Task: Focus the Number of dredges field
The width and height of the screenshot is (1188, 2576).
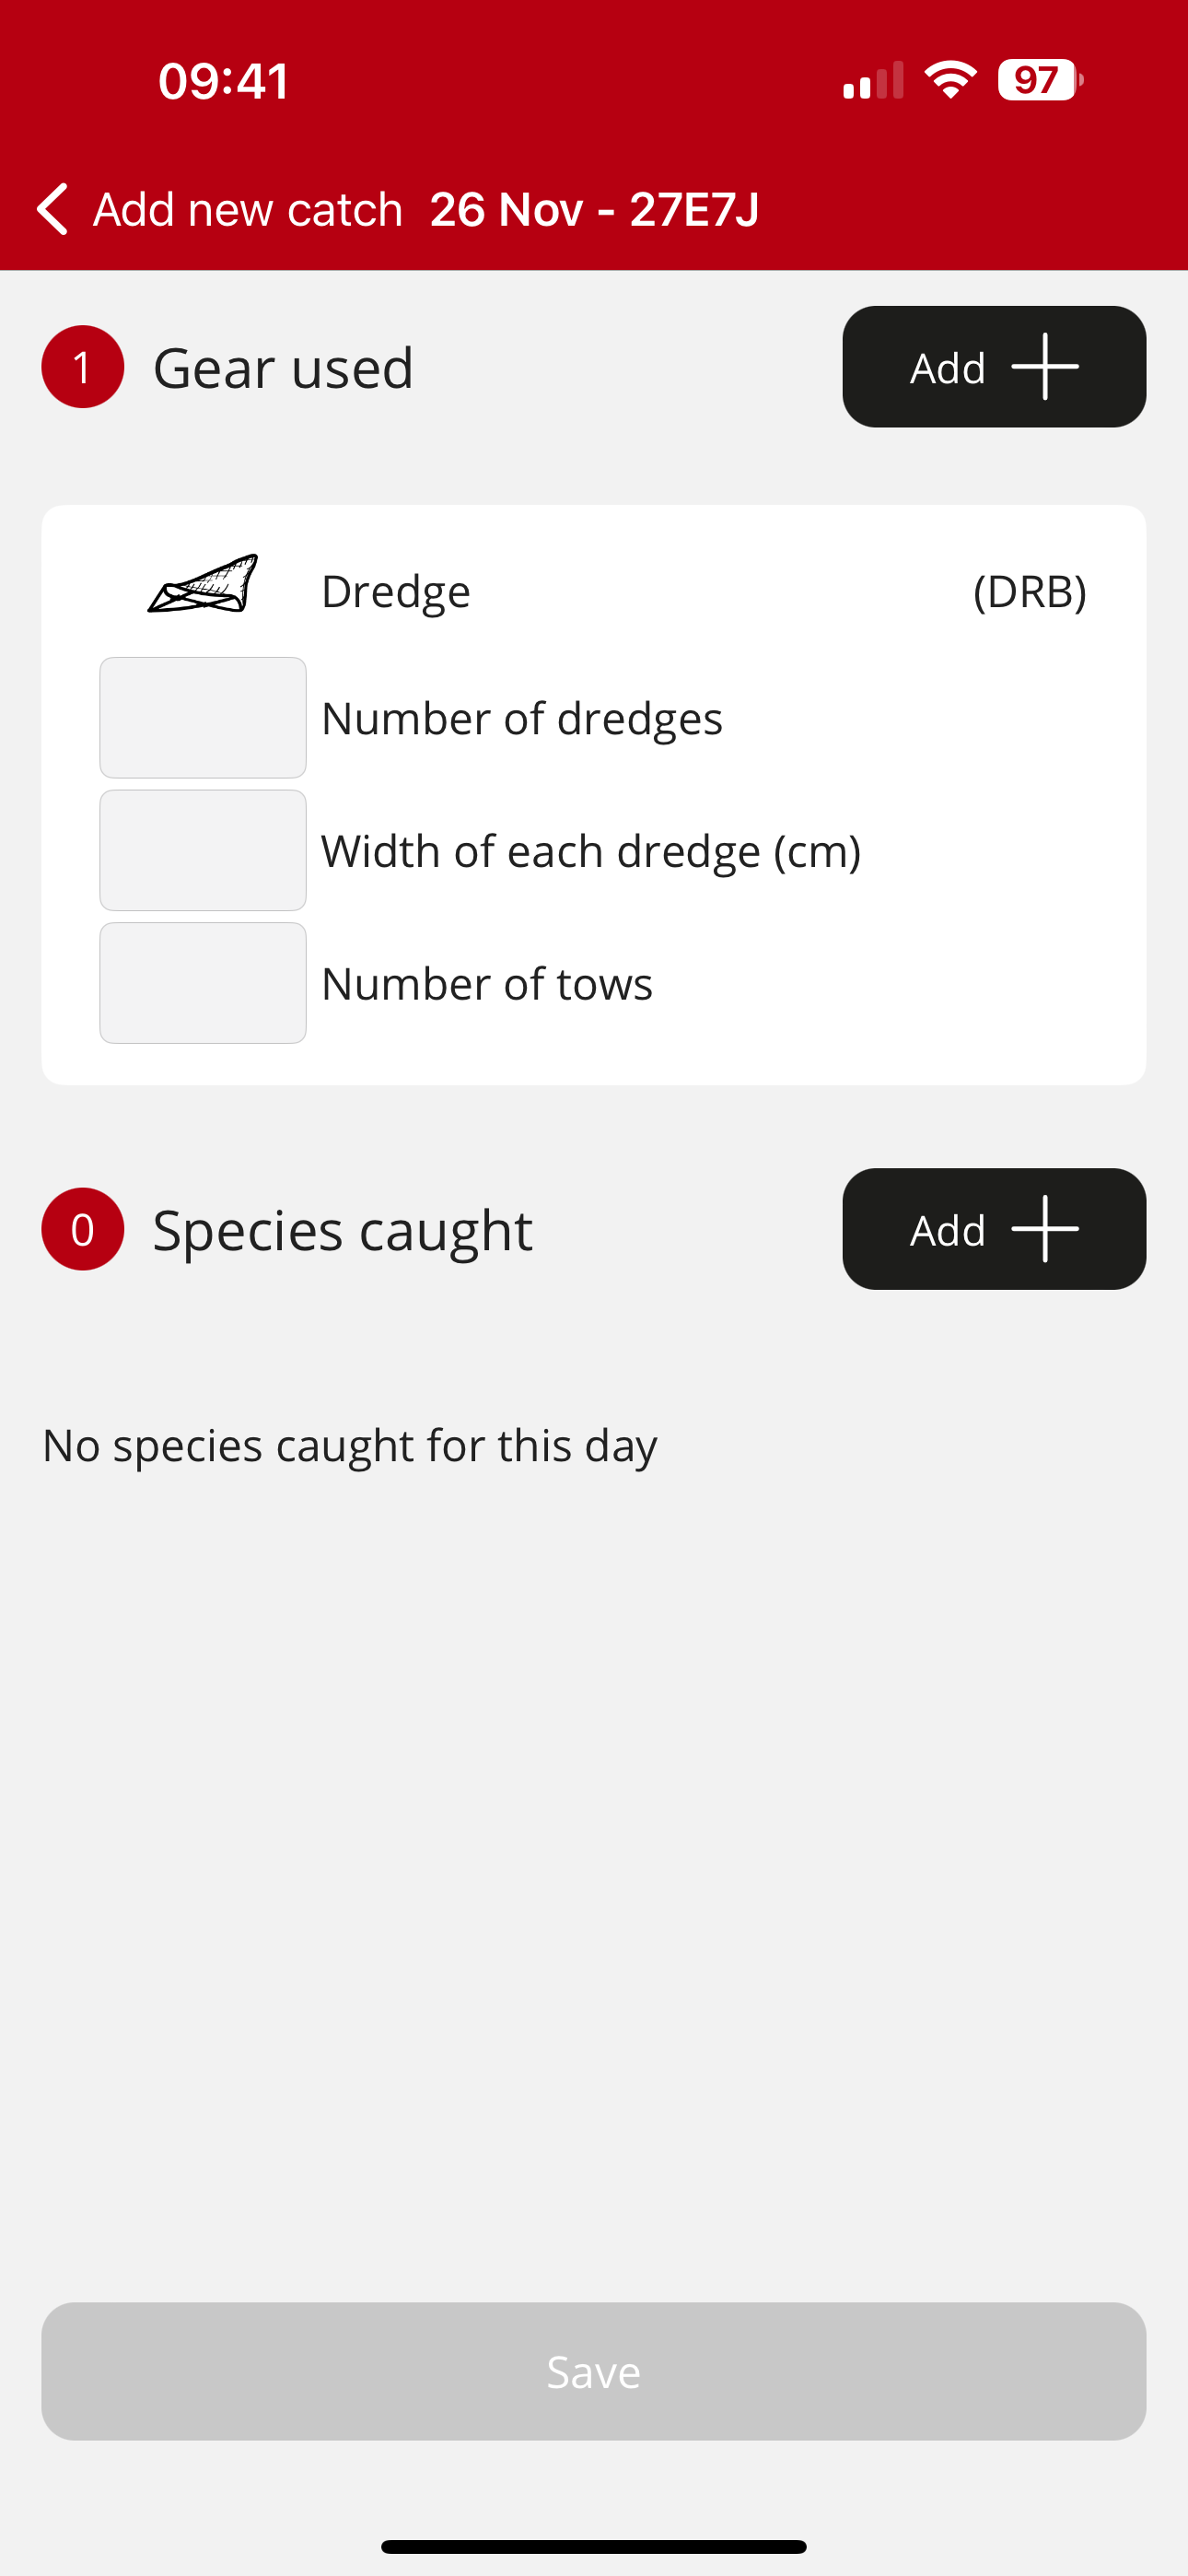Action: point(203,718)
